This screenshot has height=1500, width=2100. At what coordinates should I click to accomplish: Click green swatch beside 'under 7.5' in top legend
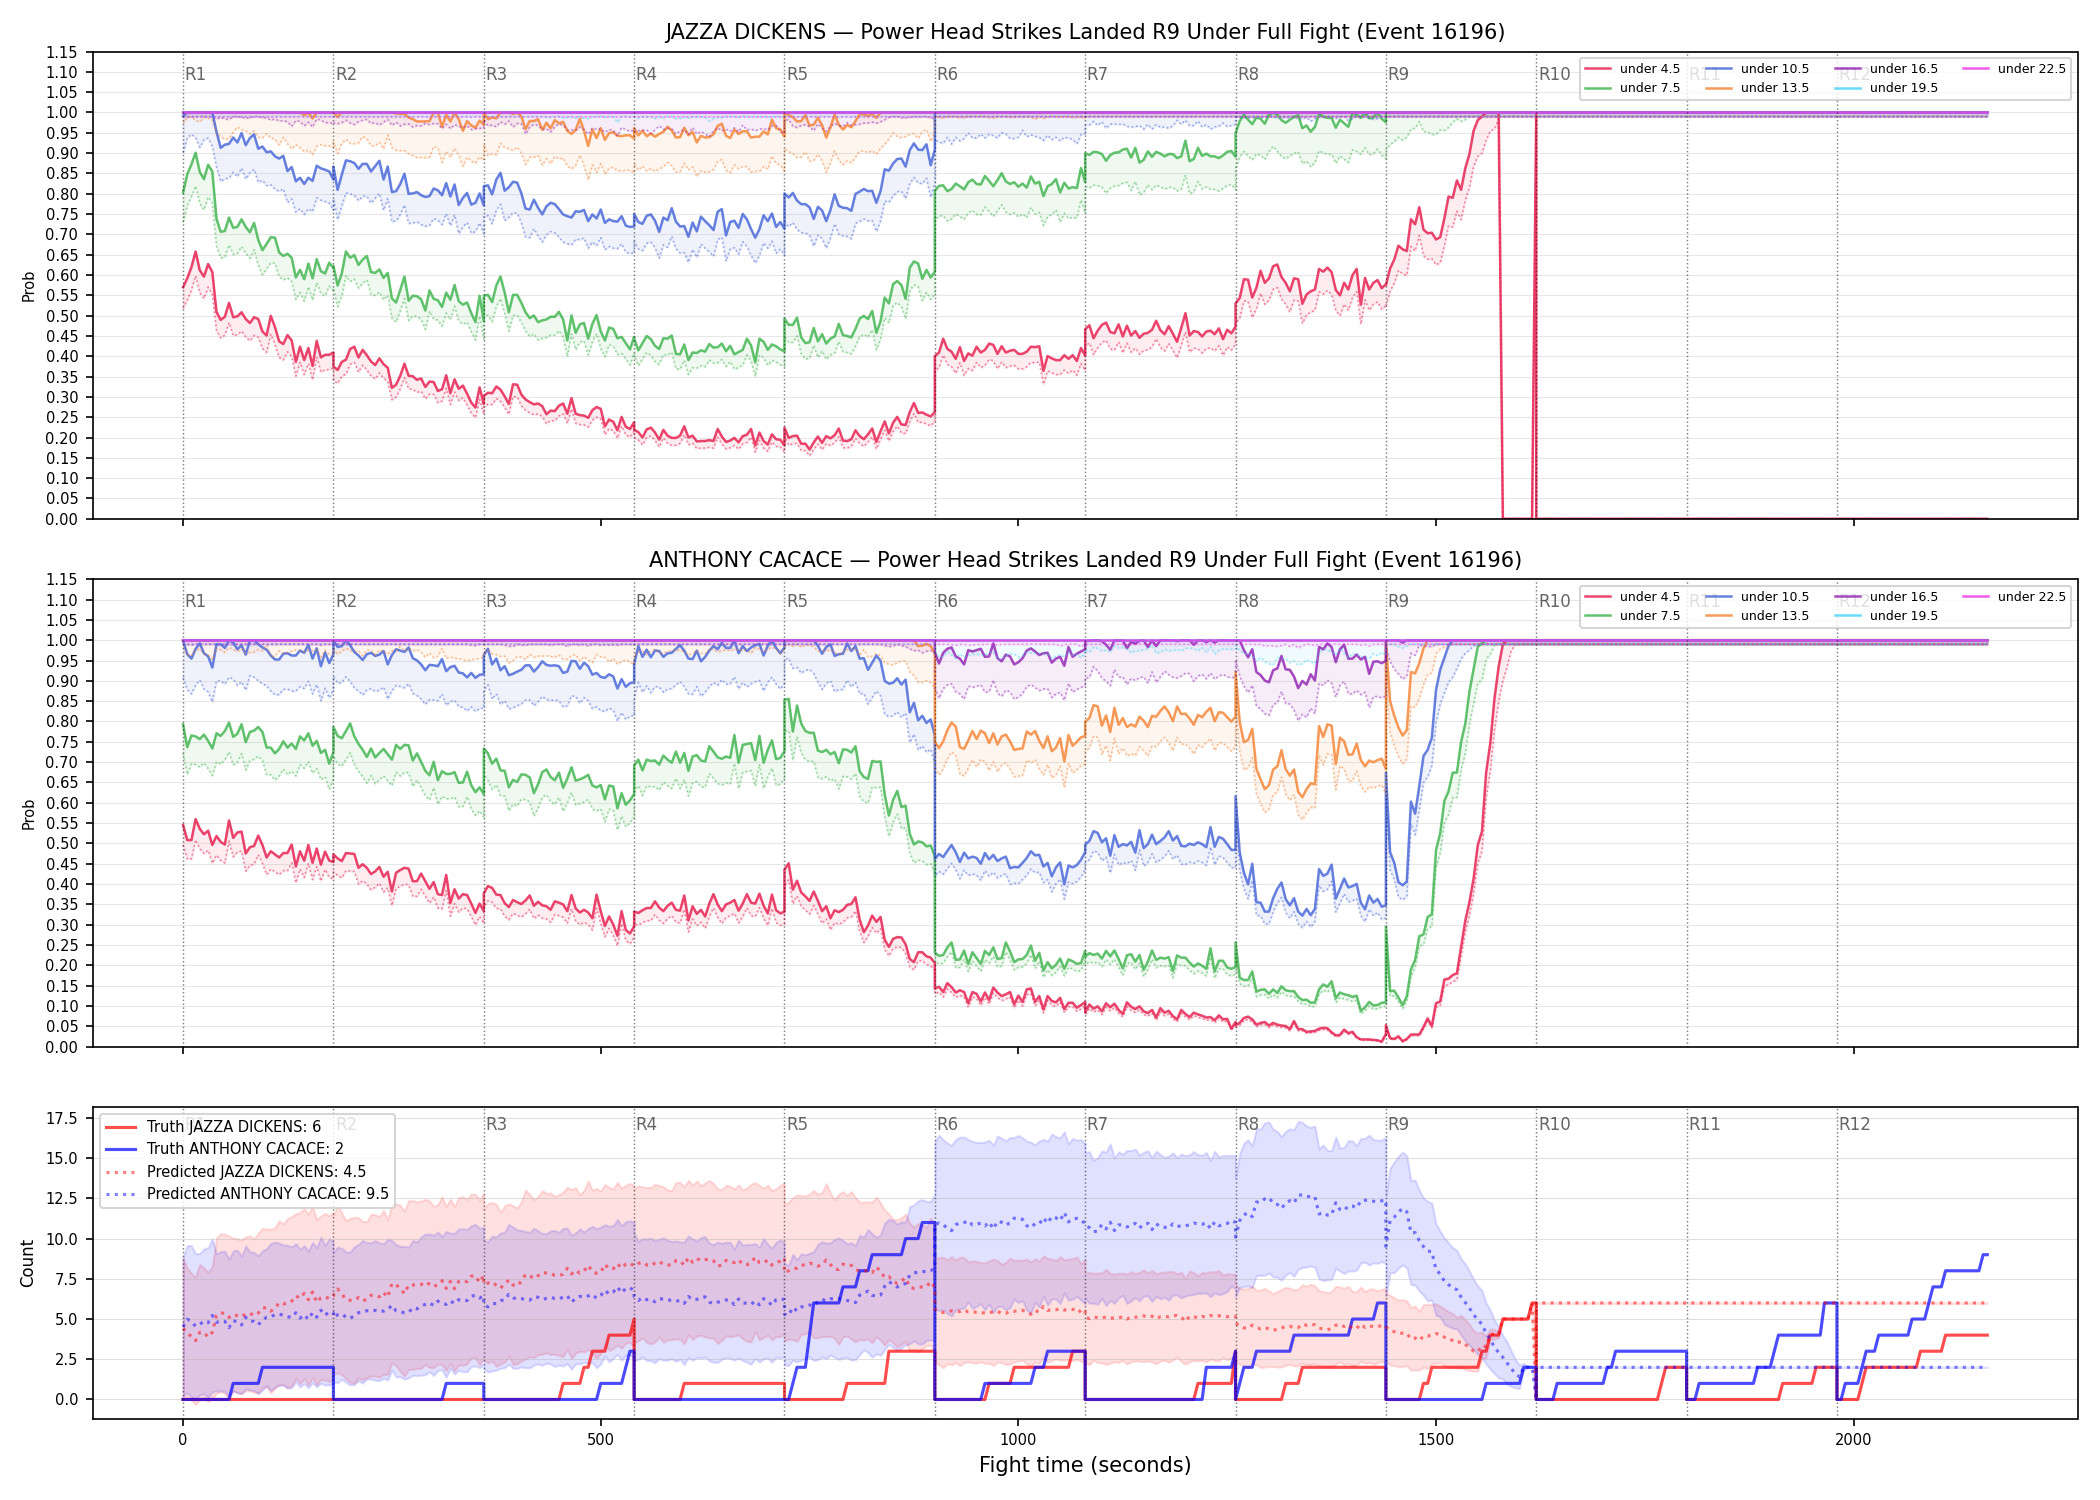[x=1598, y=88]
